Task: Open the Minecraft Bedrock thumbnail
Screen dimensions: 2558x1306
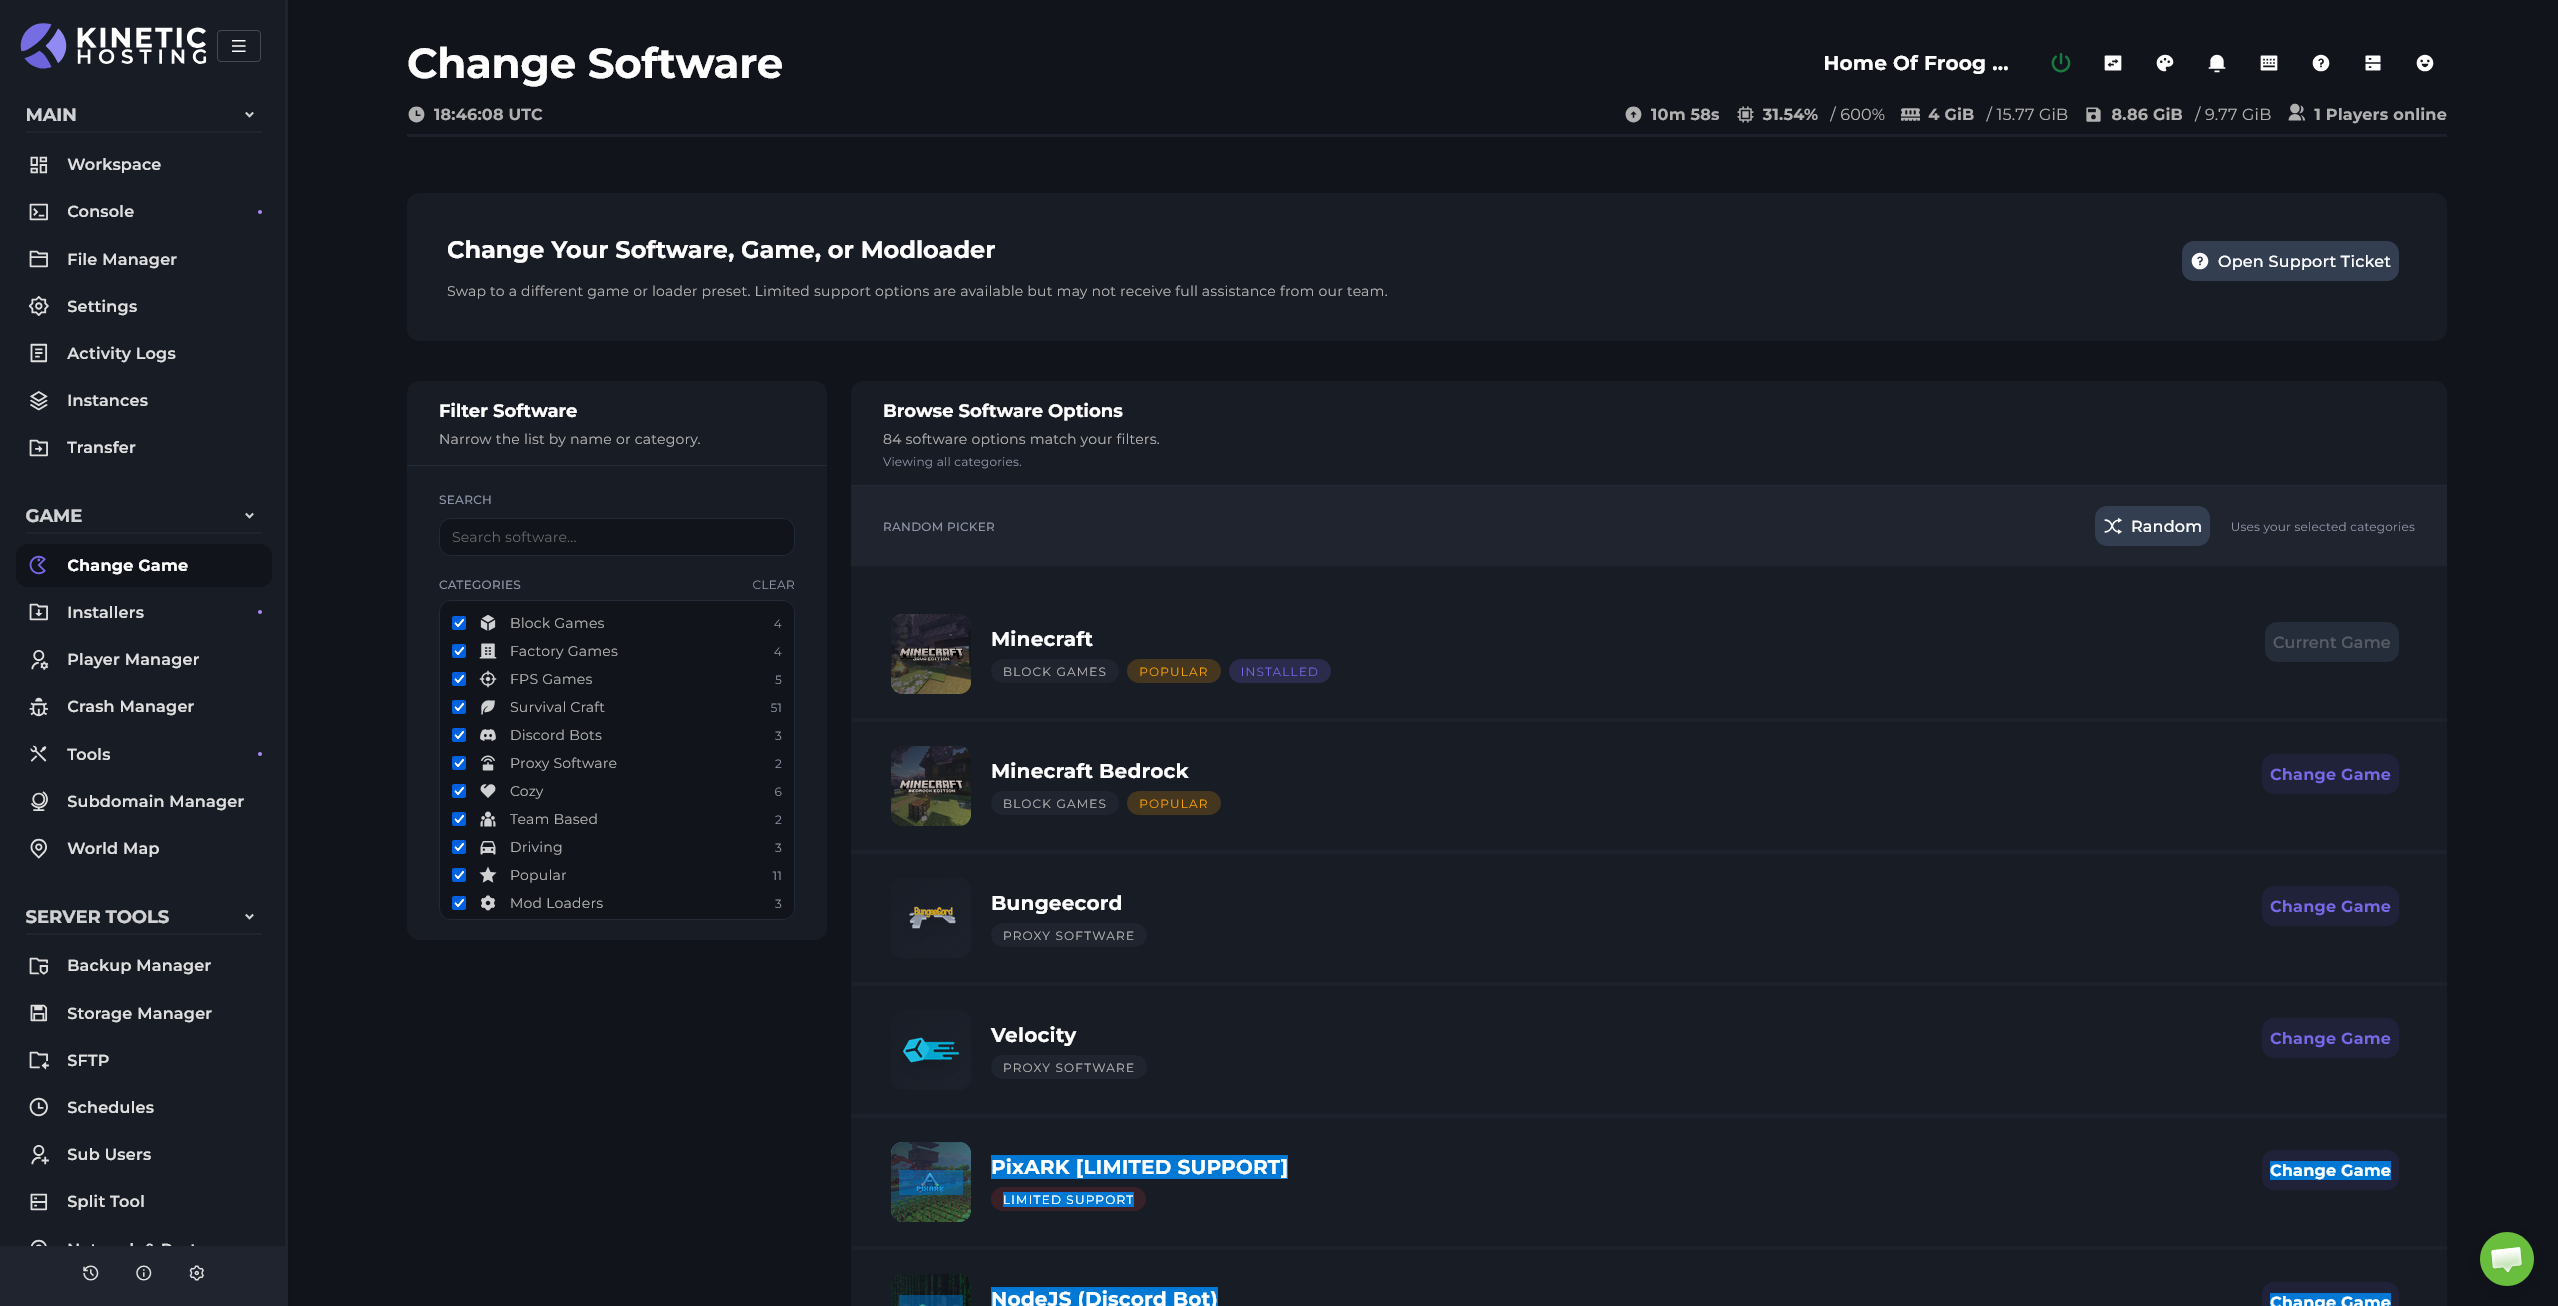Action: click(930, 785)
